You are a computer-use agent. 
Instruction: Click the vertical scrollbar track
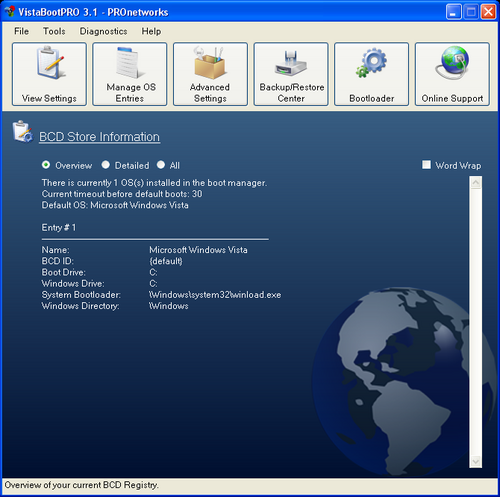[476, 322]
